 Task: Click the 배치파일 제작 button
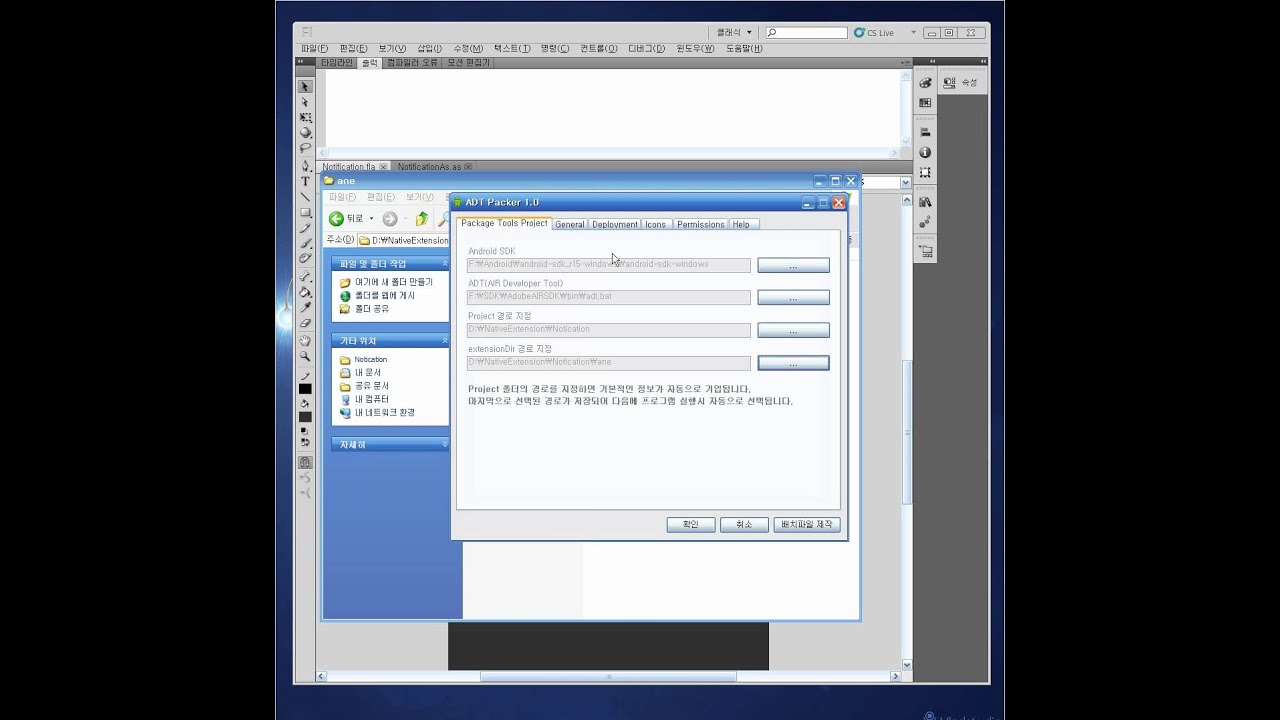[807, 524]
